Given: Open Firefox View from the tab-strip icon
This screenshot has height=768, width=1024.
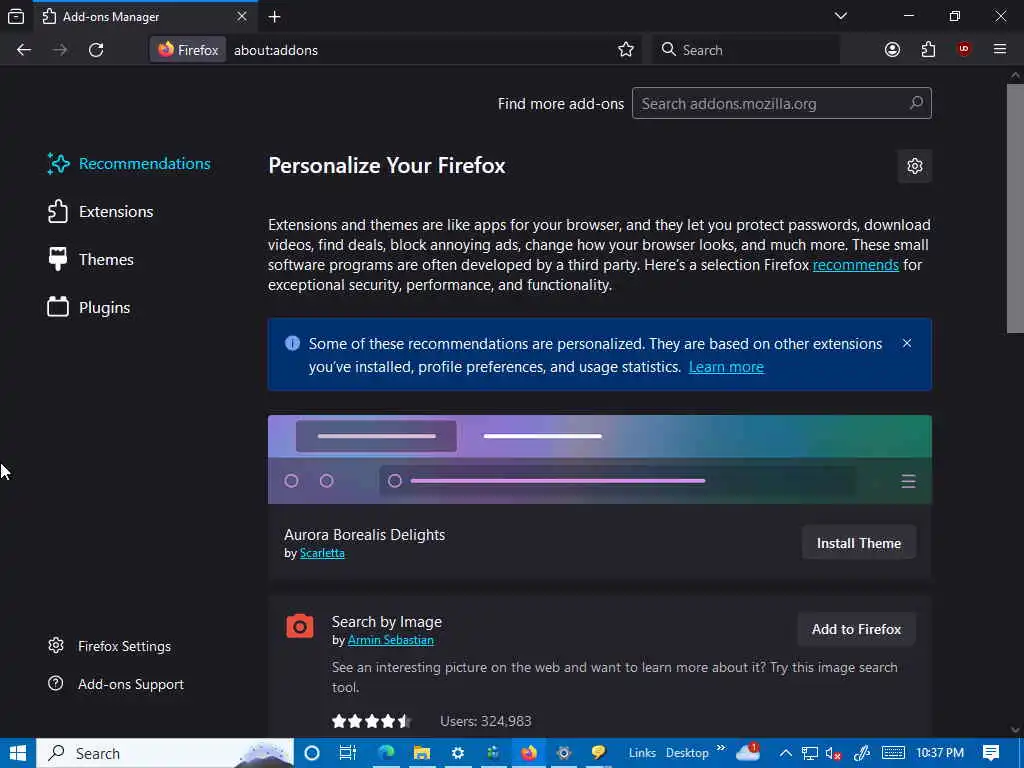Looking at the screenshot, I should coord(16,16).
